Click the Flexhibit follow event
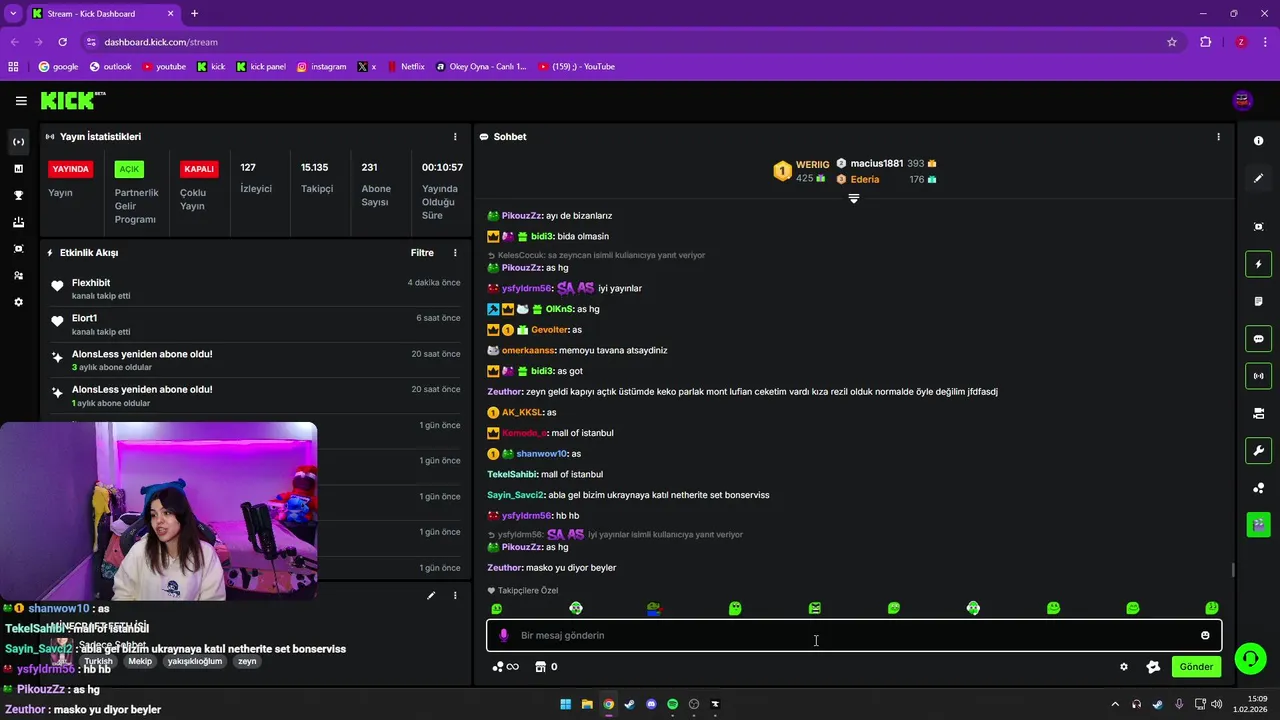 coord(256,289)
